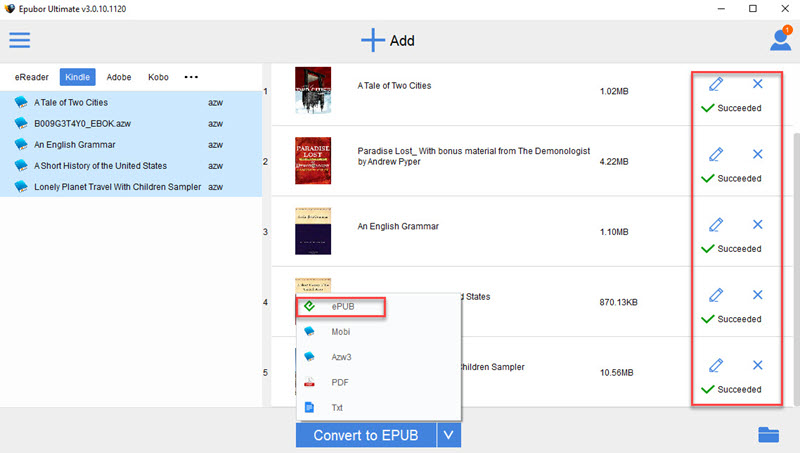Click the 1.10MB file size
Image resolution: width=800 pixels, height=453 pixels.
pos(614,232)
